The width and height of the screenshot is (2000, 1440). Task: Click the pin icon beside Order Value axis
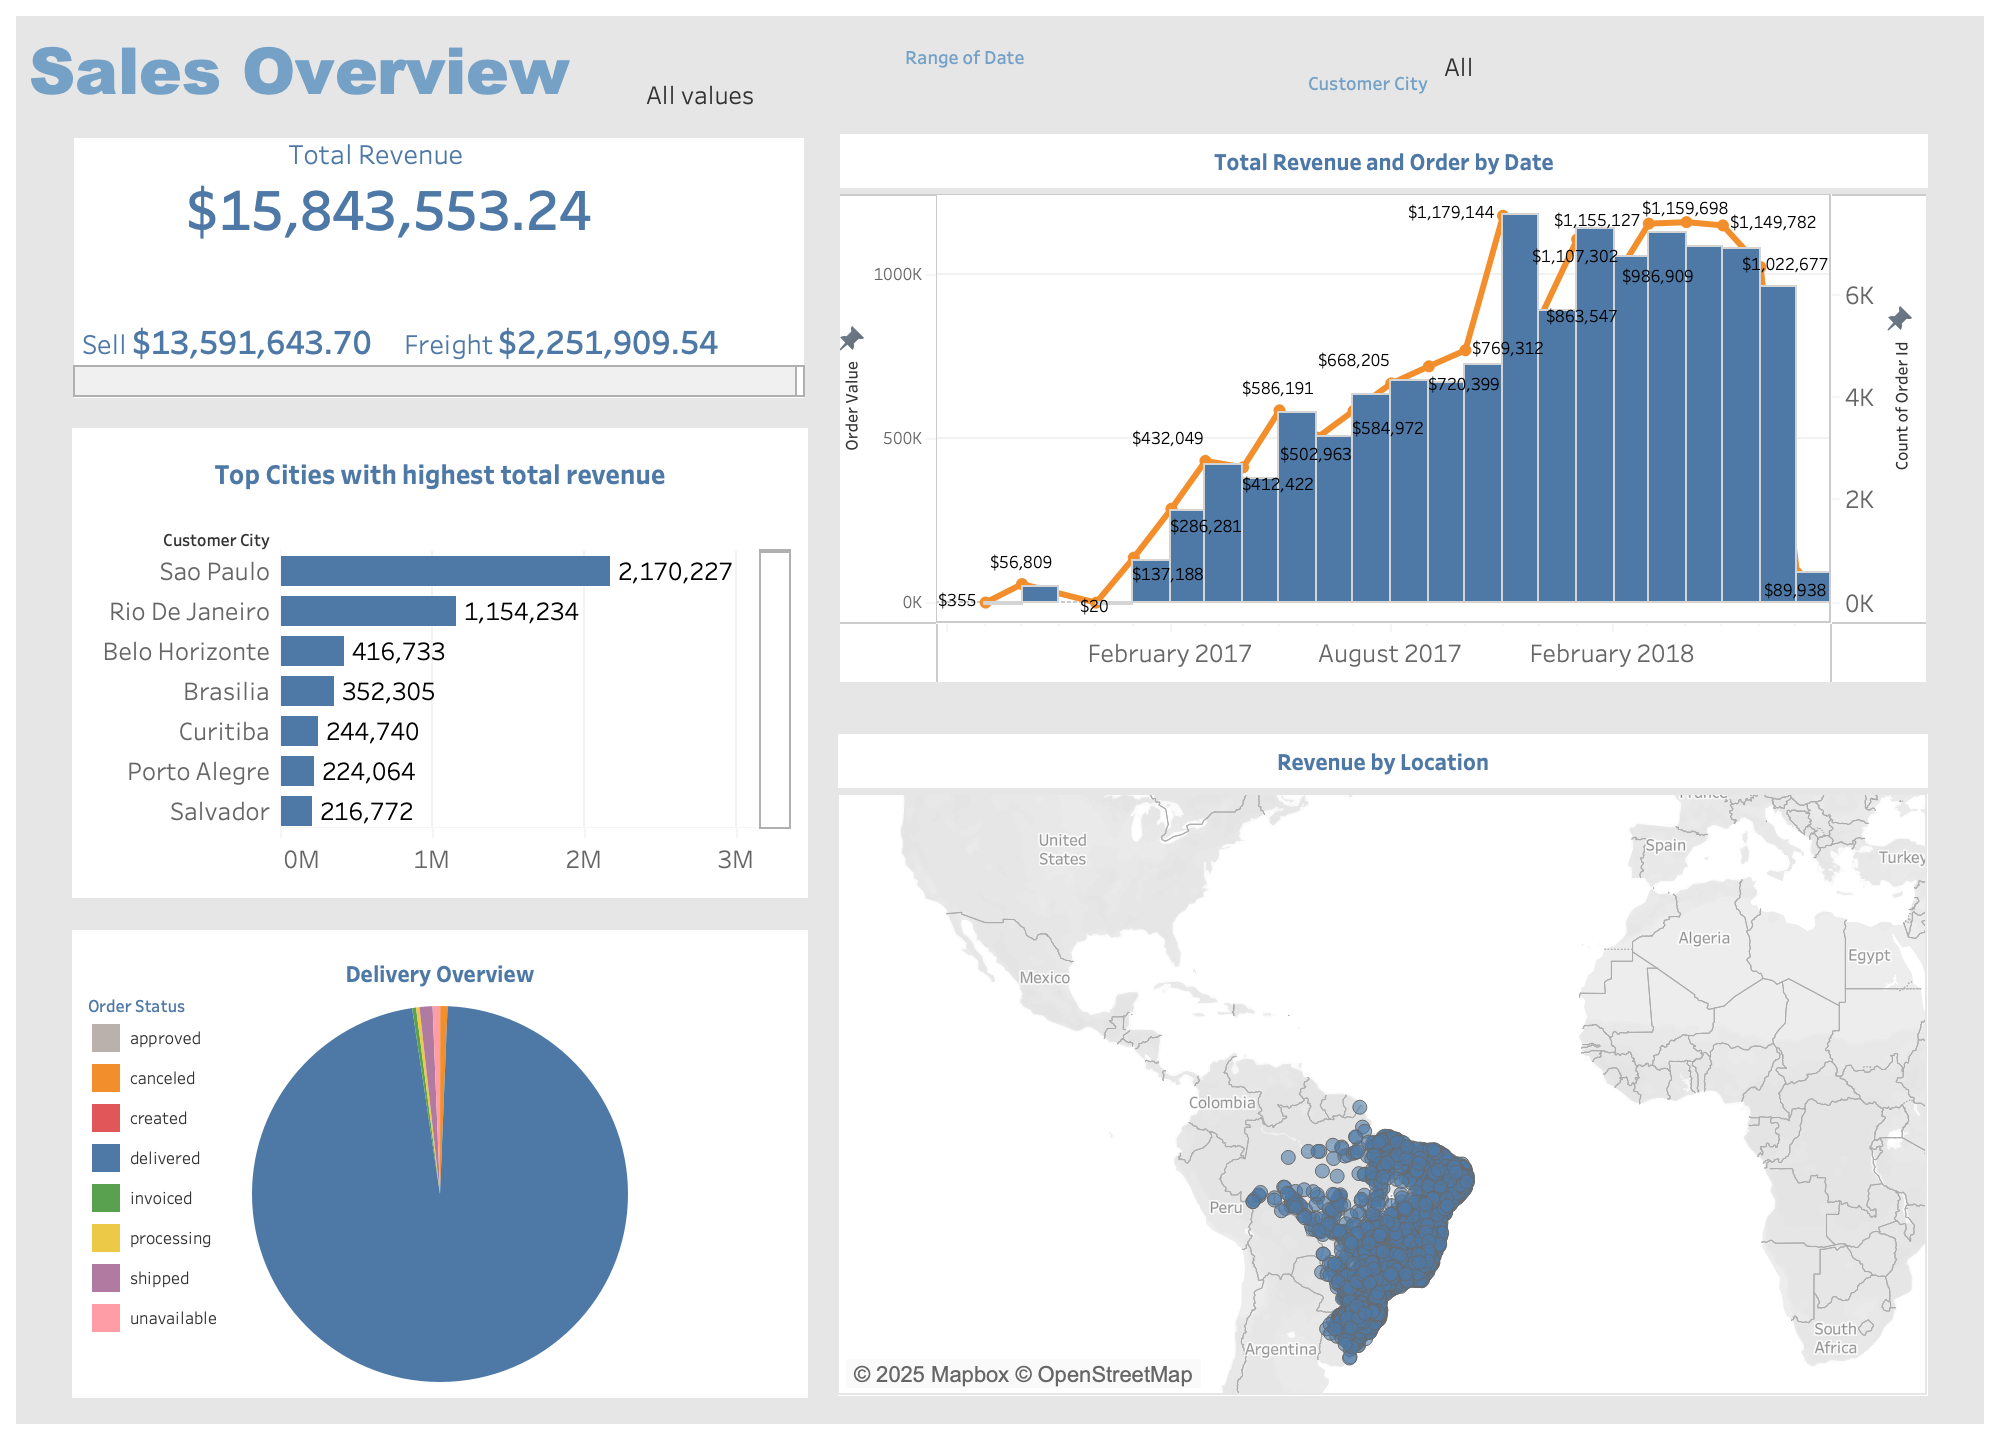[851, 339]
